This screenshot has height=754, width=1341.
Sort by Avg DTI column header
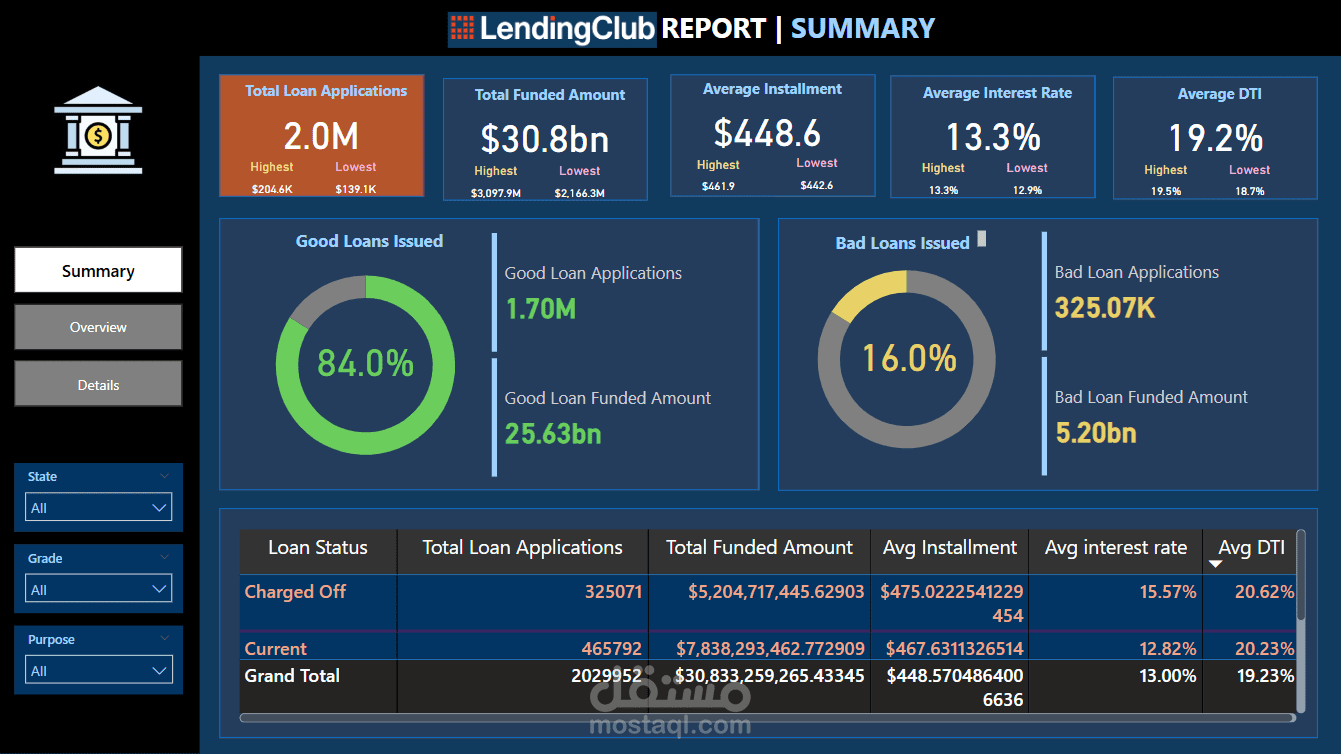1251,548
